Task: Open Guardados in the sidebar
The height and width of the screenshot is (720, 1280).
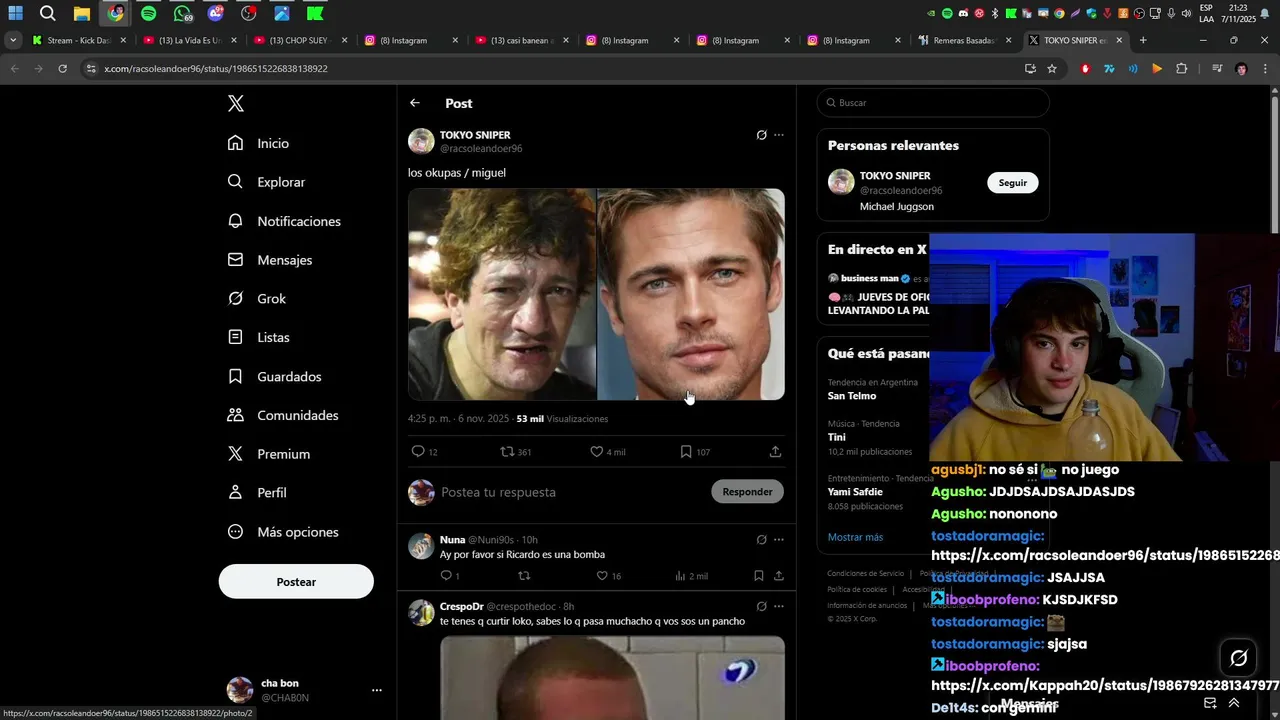Action: [274, 377]
